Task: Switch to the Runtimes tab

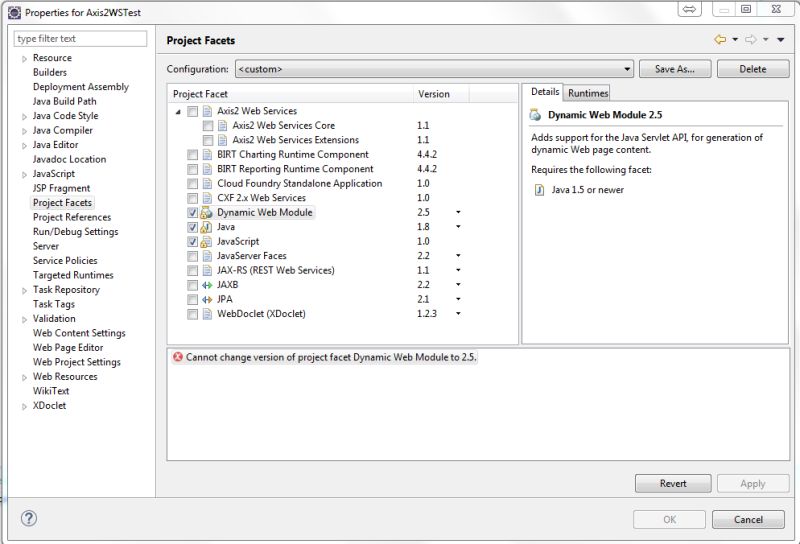Action: click(588, 93)
